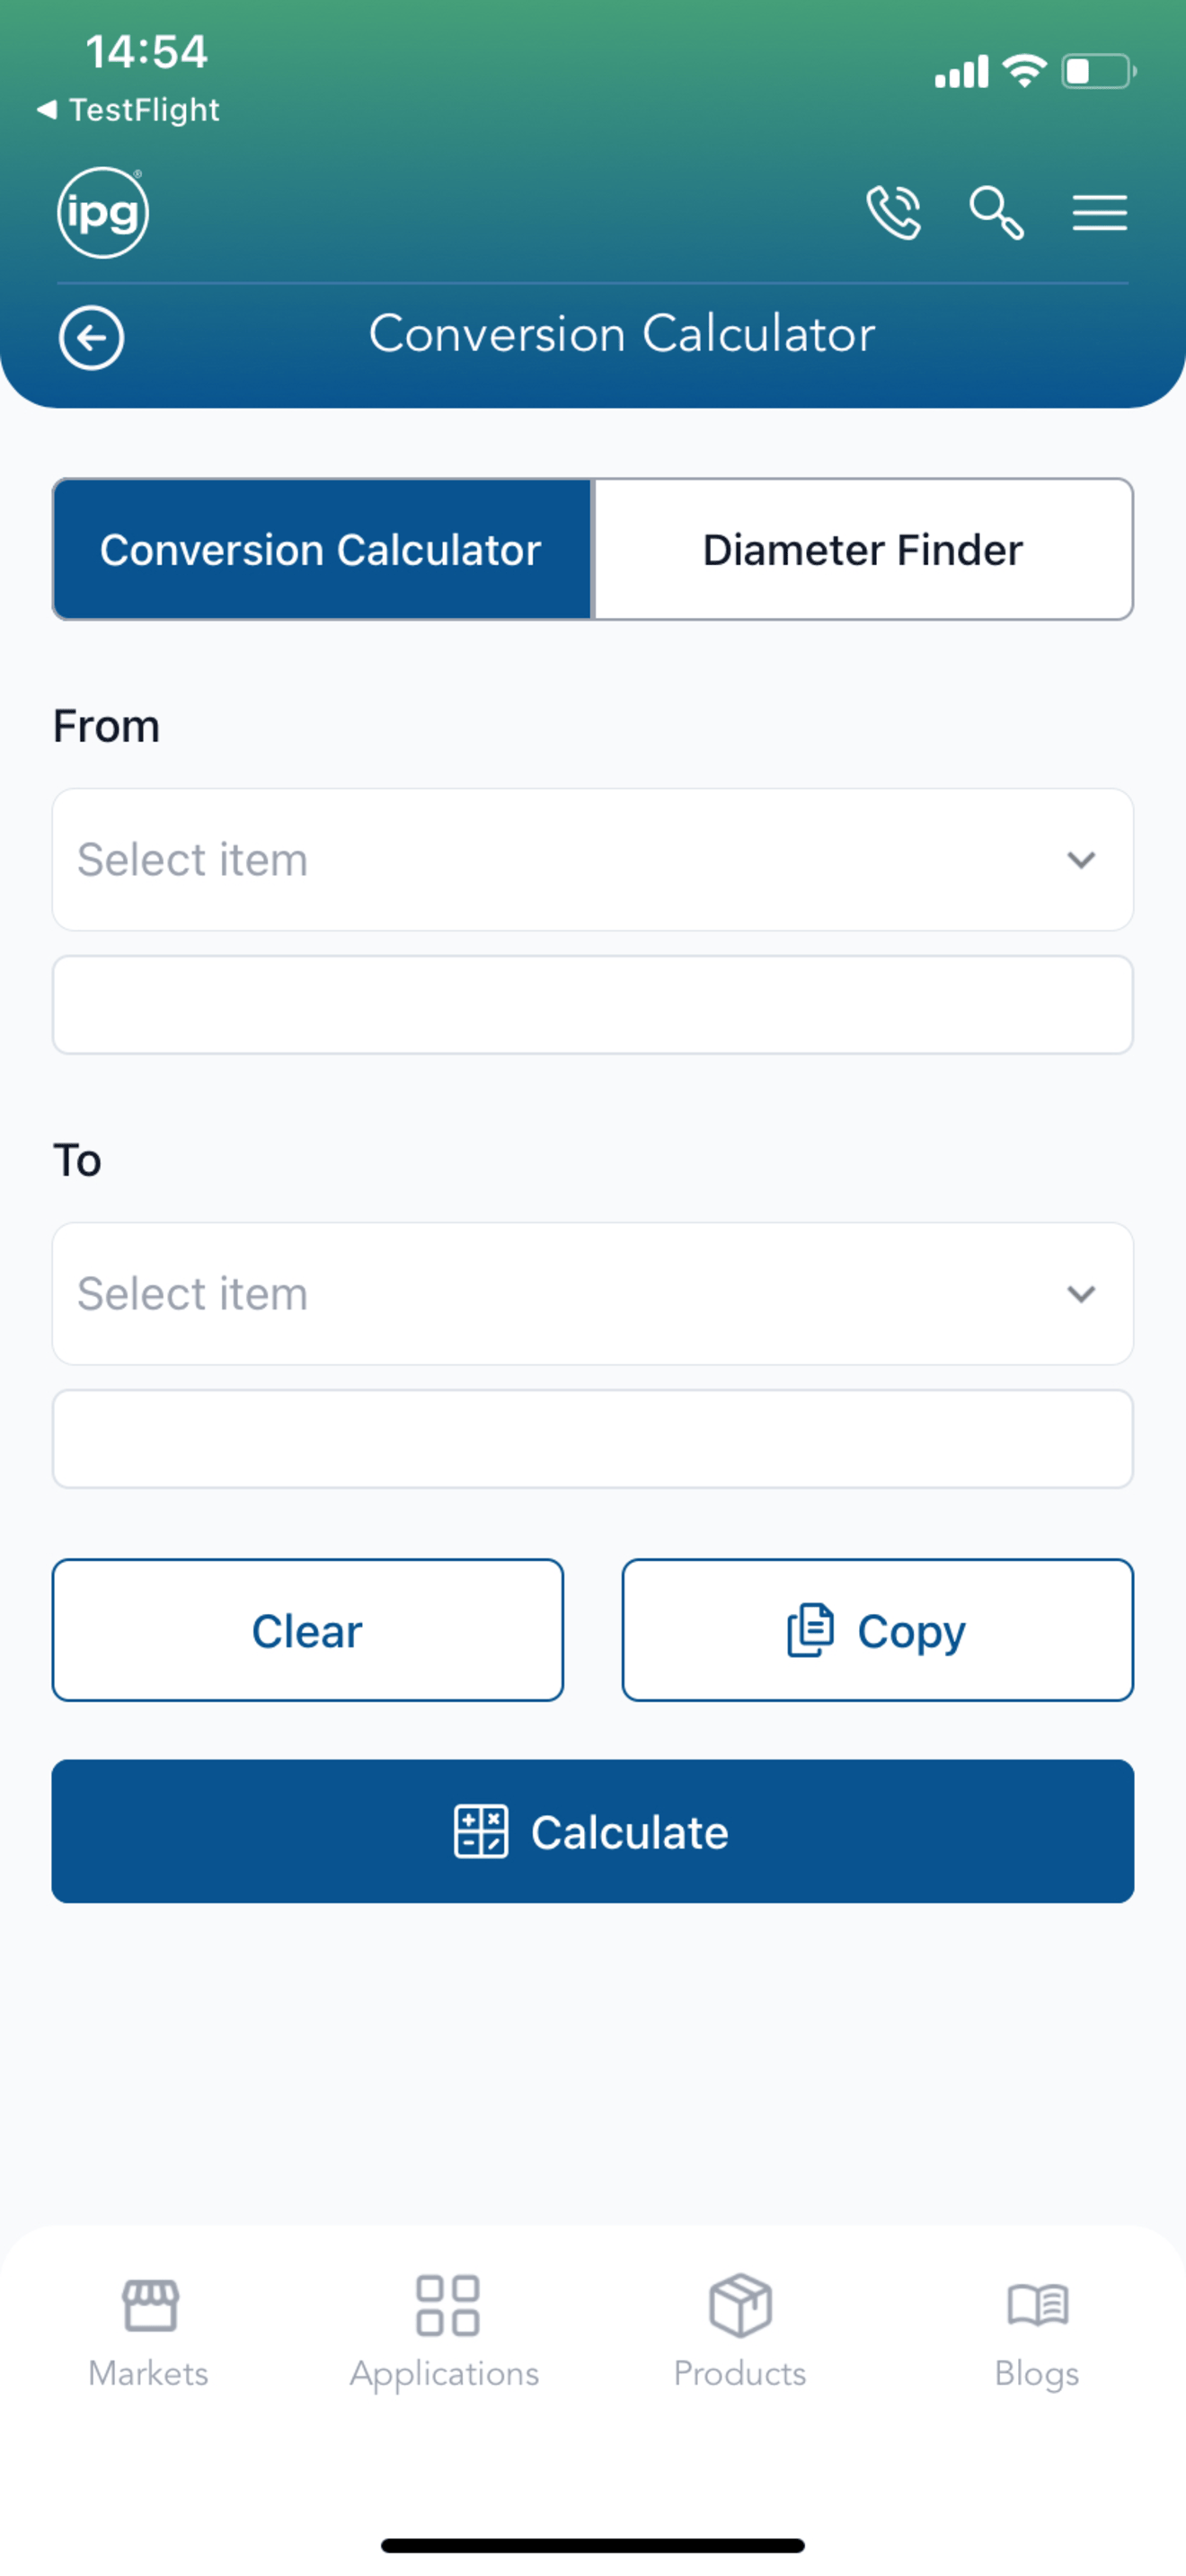Screen dimensions: 1186x2576
Task: Go back using the circled arrow
Action: pyautogui.click(x=91, y=338)
